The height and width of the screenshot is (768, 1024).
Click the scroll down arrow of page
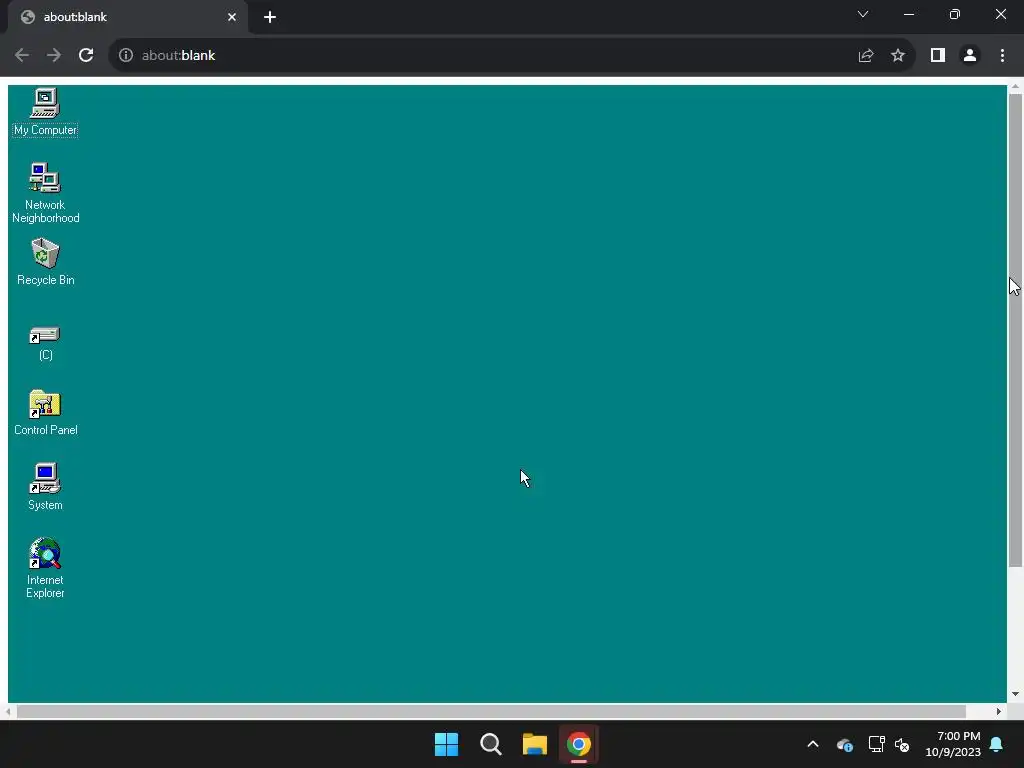click(1016, 694)
